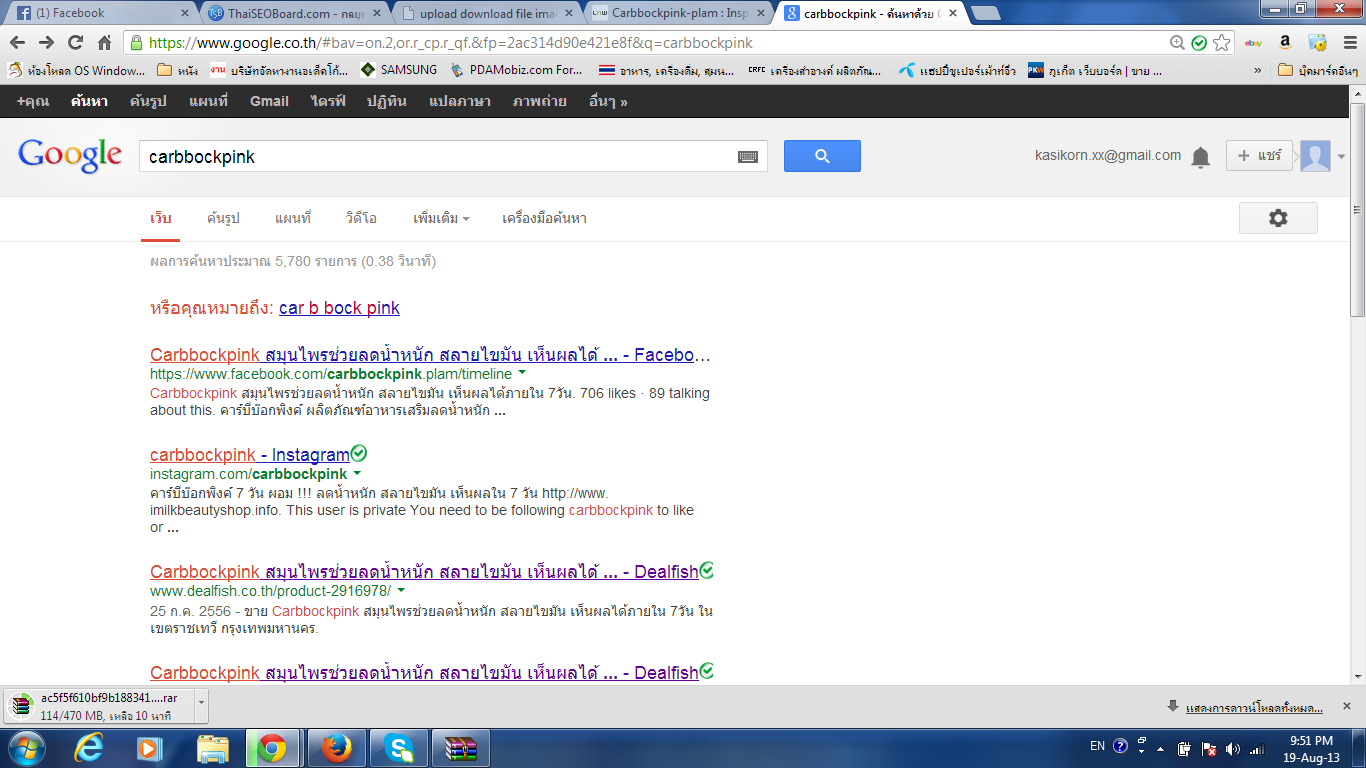
Task: Click the 'car b bock pink' suggestion link
Action: [x=339, y=308]
